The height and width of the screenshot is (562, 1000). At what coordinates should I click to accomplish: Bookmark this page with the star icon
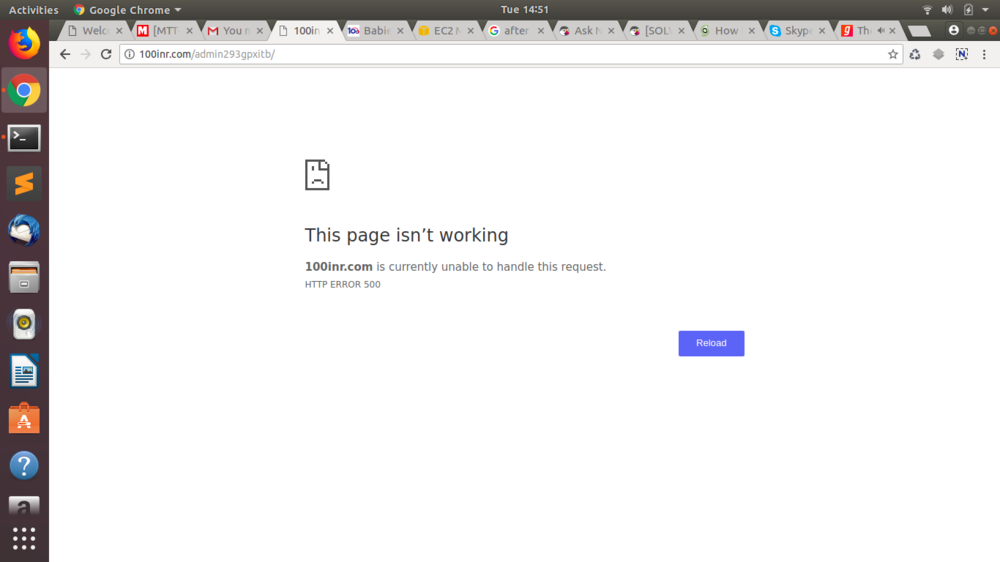893,54
